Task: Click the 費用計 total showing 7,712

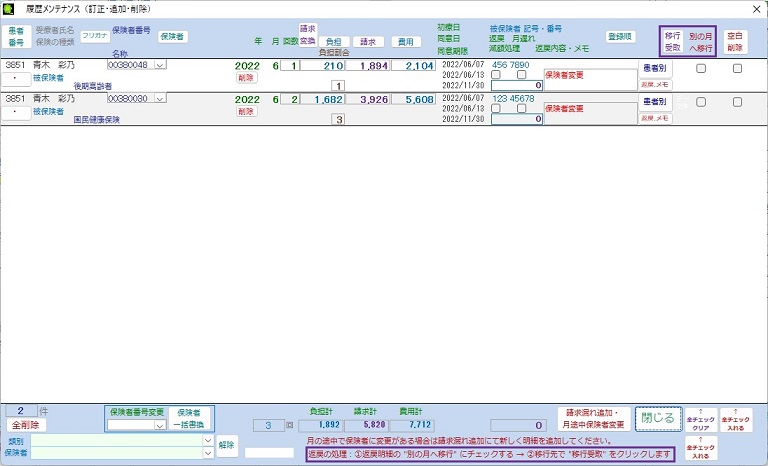Action: pyautogui.click(x=411, y=425)
